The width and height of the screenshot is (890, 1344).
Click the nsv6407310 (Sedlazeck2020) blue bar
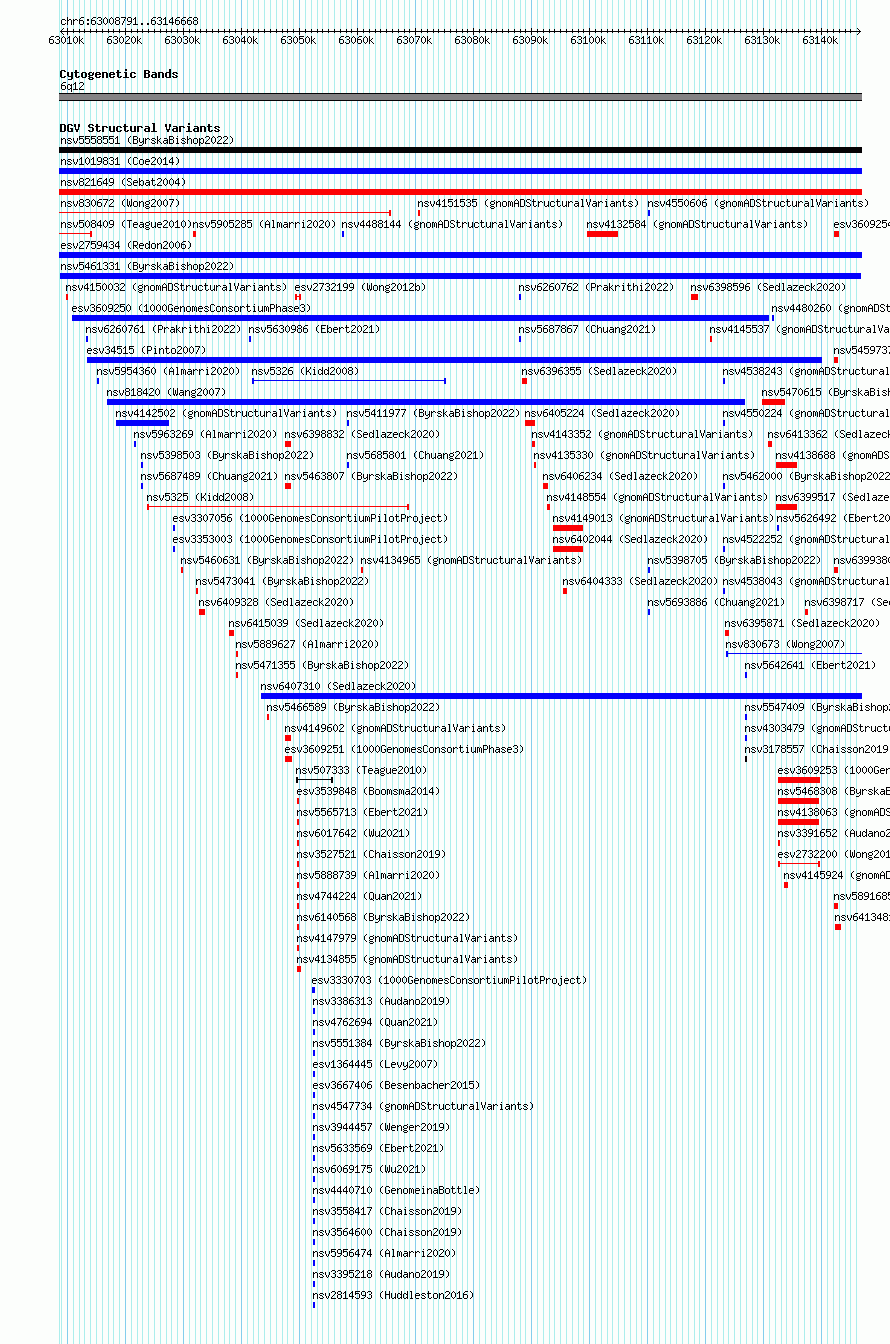561,696
